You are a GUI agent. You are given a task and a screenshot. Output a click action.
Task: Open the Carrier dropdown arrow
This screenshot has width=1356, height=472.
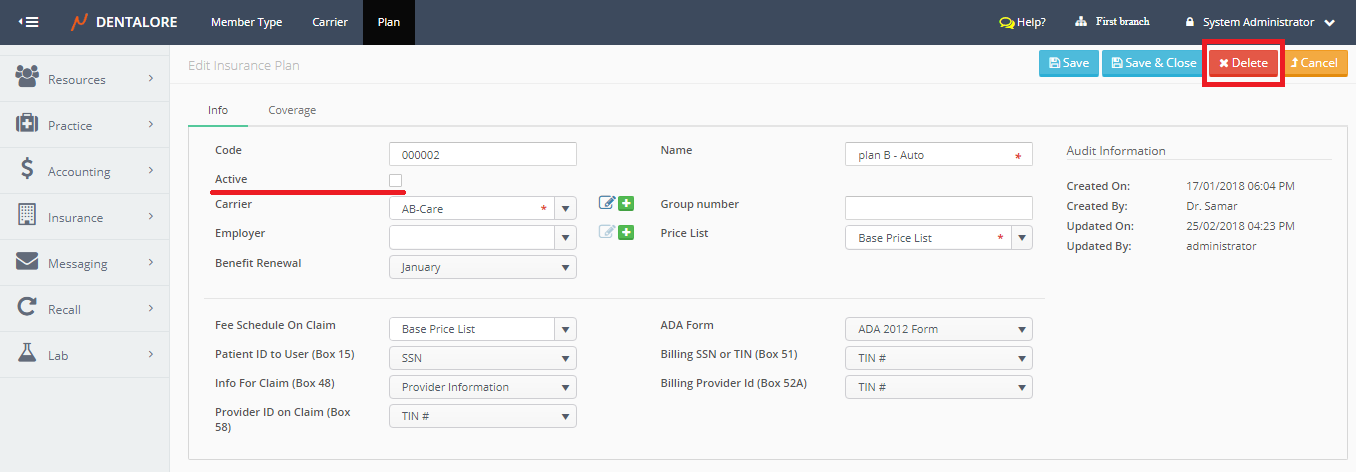[x=565, y=209]
